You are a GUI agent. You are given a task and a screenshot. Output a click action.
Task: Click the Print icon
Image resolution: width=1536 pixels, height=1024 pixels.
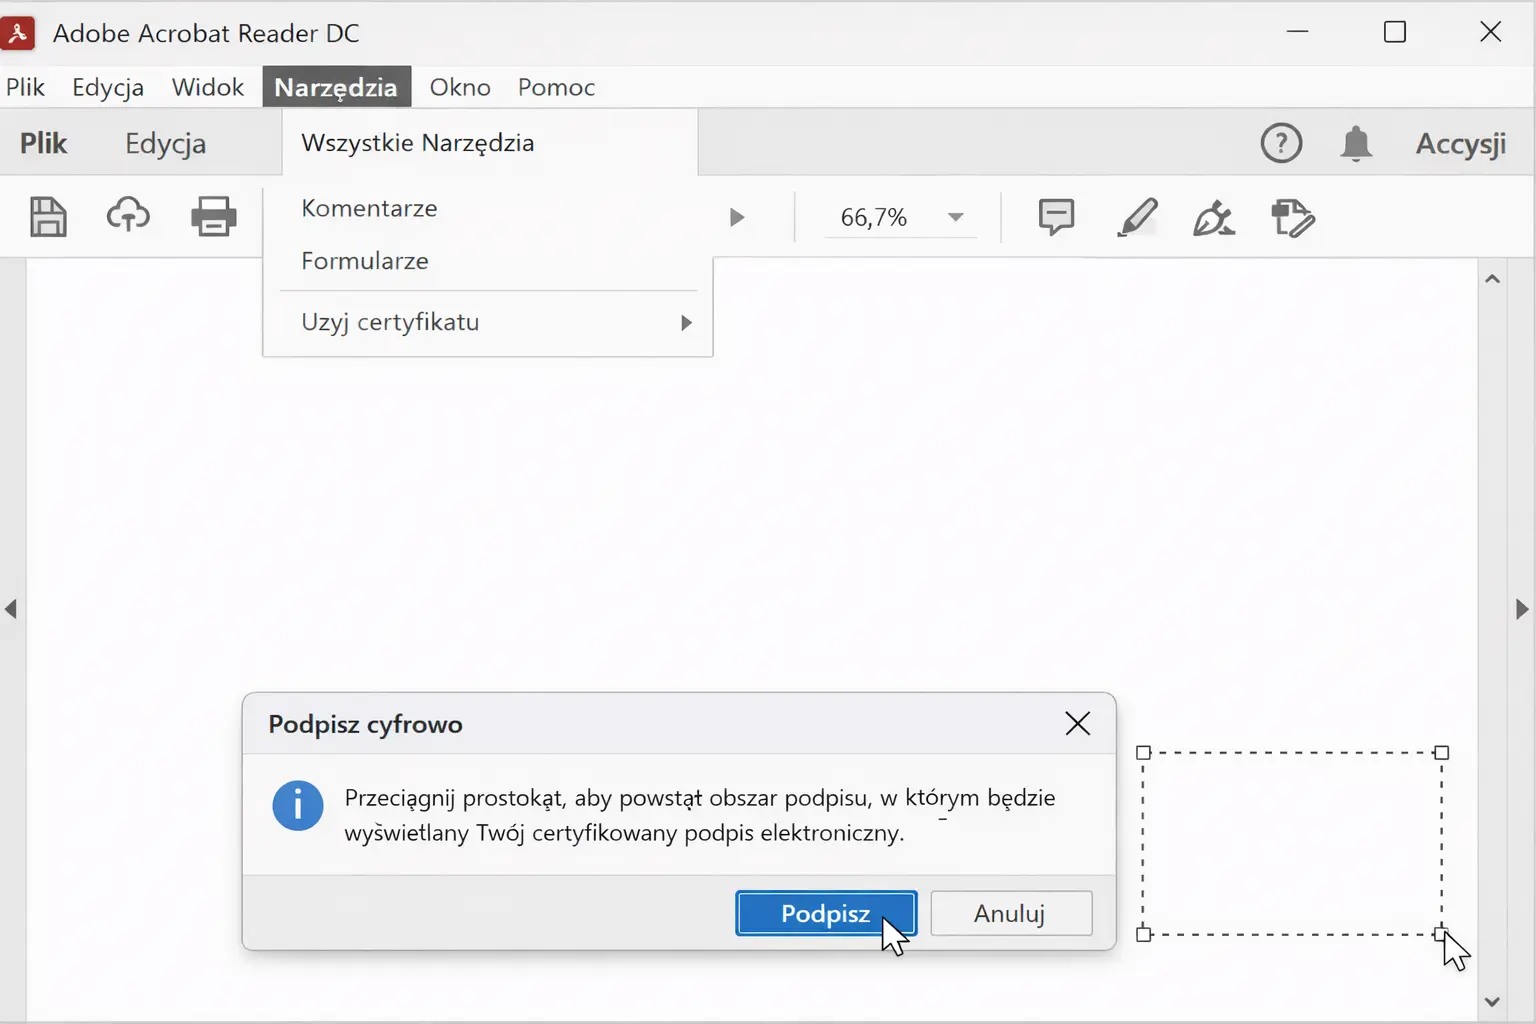point(213,217)
